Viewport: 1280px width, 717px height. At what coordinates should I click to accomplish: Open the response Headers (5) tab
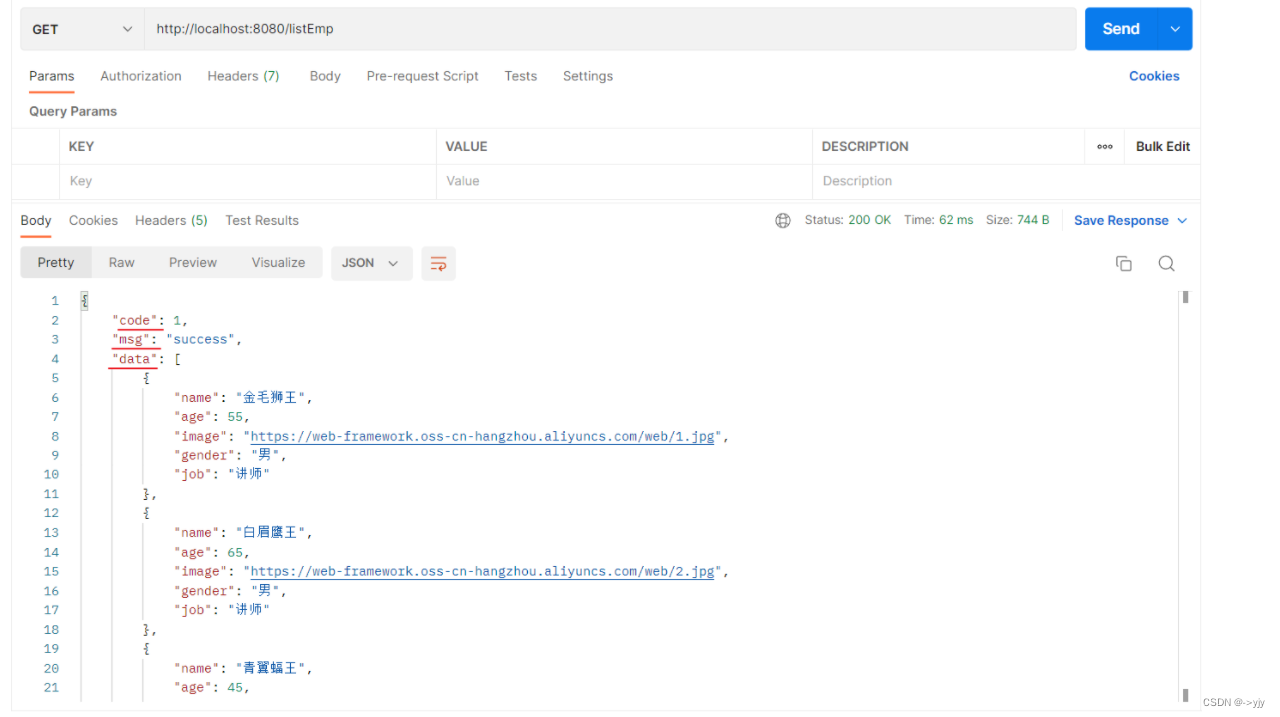click(170, 220)
